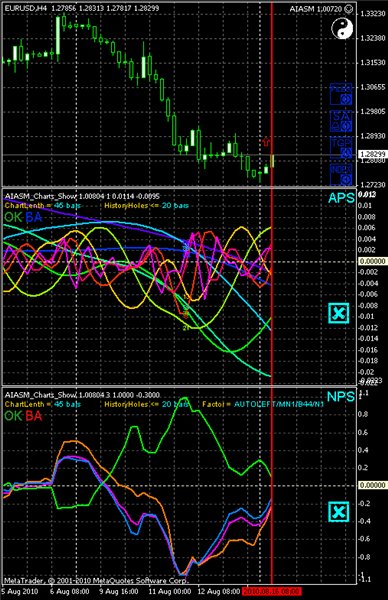Click the 9 Aug 16:00 time axis label

tap(118, 592)
